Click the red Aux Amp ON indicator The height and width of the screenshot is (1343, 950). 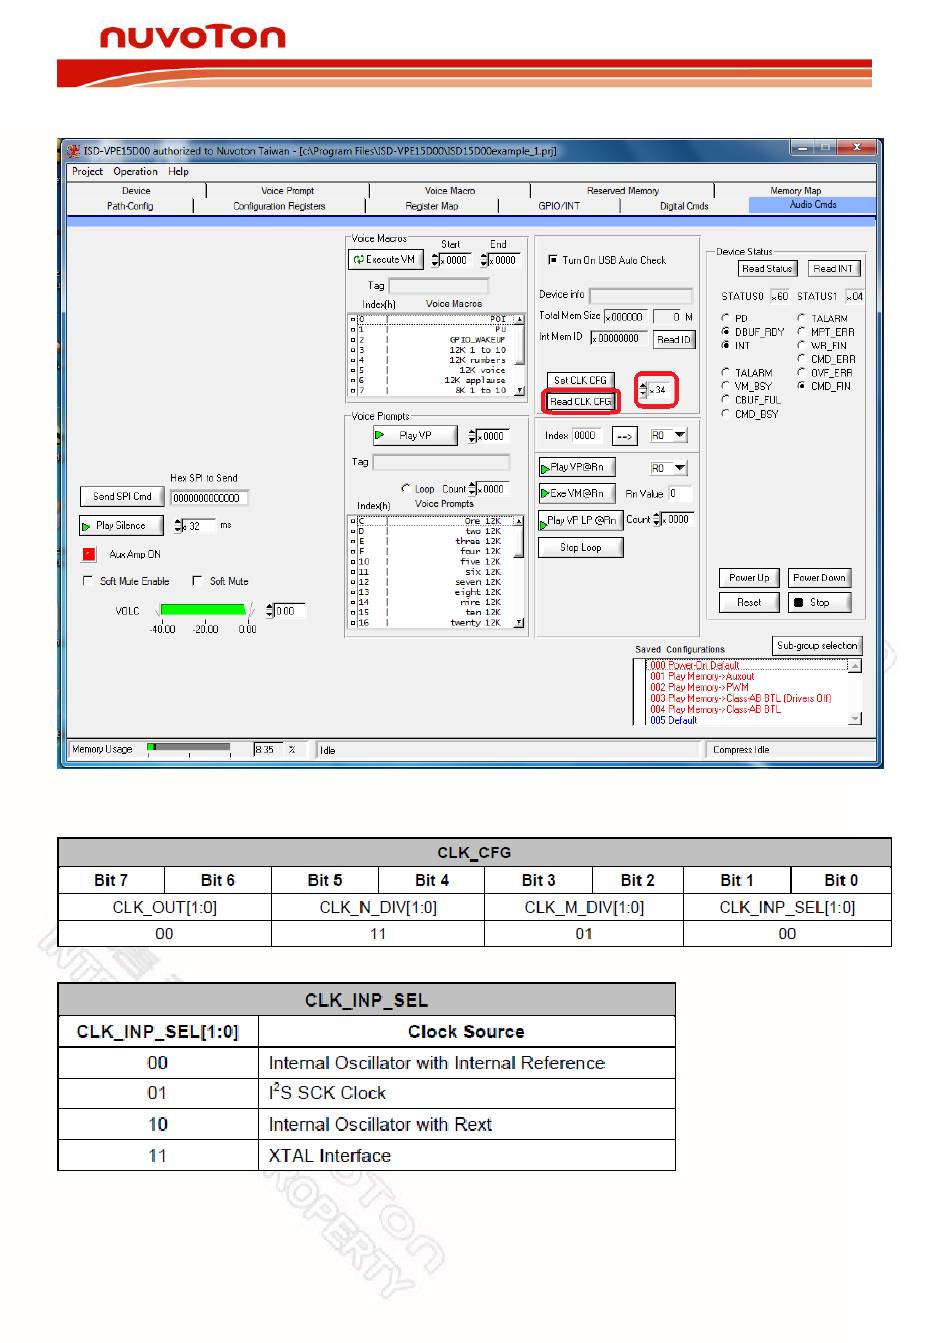coord(89,554)
